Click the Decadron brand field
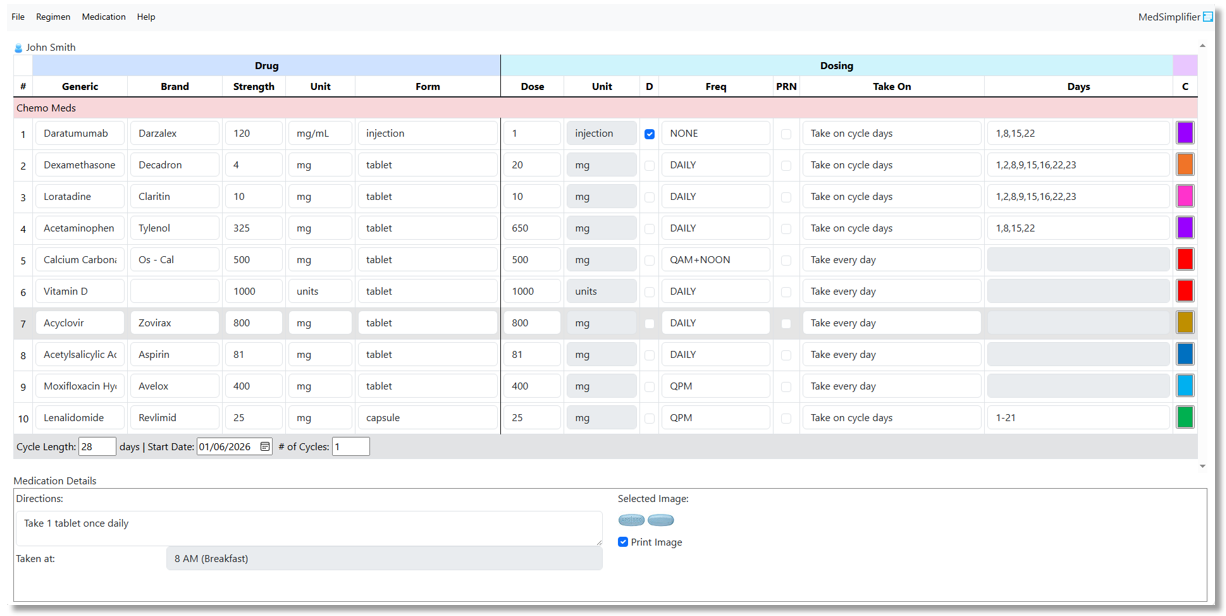 (x=175, y=165)
